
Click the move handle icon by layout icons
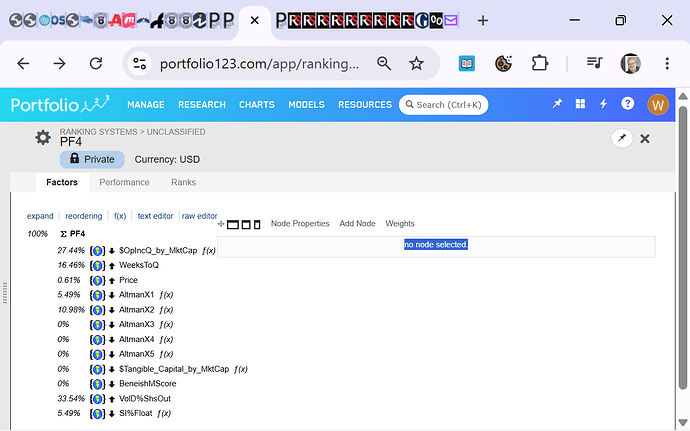tap(221, 224)
